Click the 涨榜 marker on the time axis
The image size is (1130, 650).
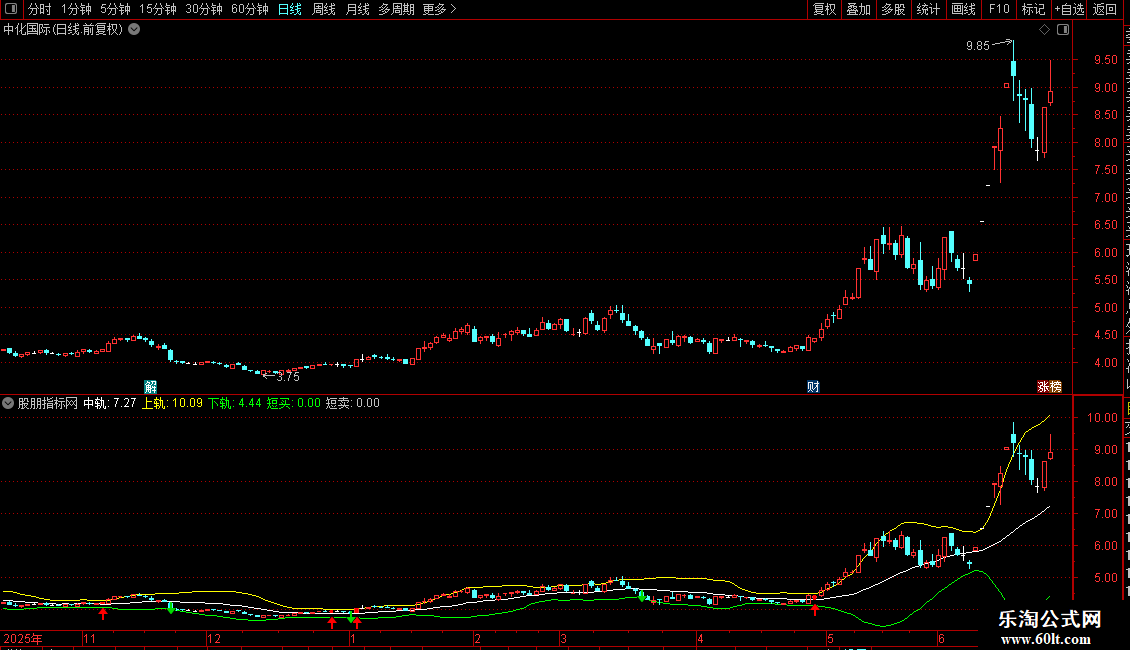(1049, 387)
